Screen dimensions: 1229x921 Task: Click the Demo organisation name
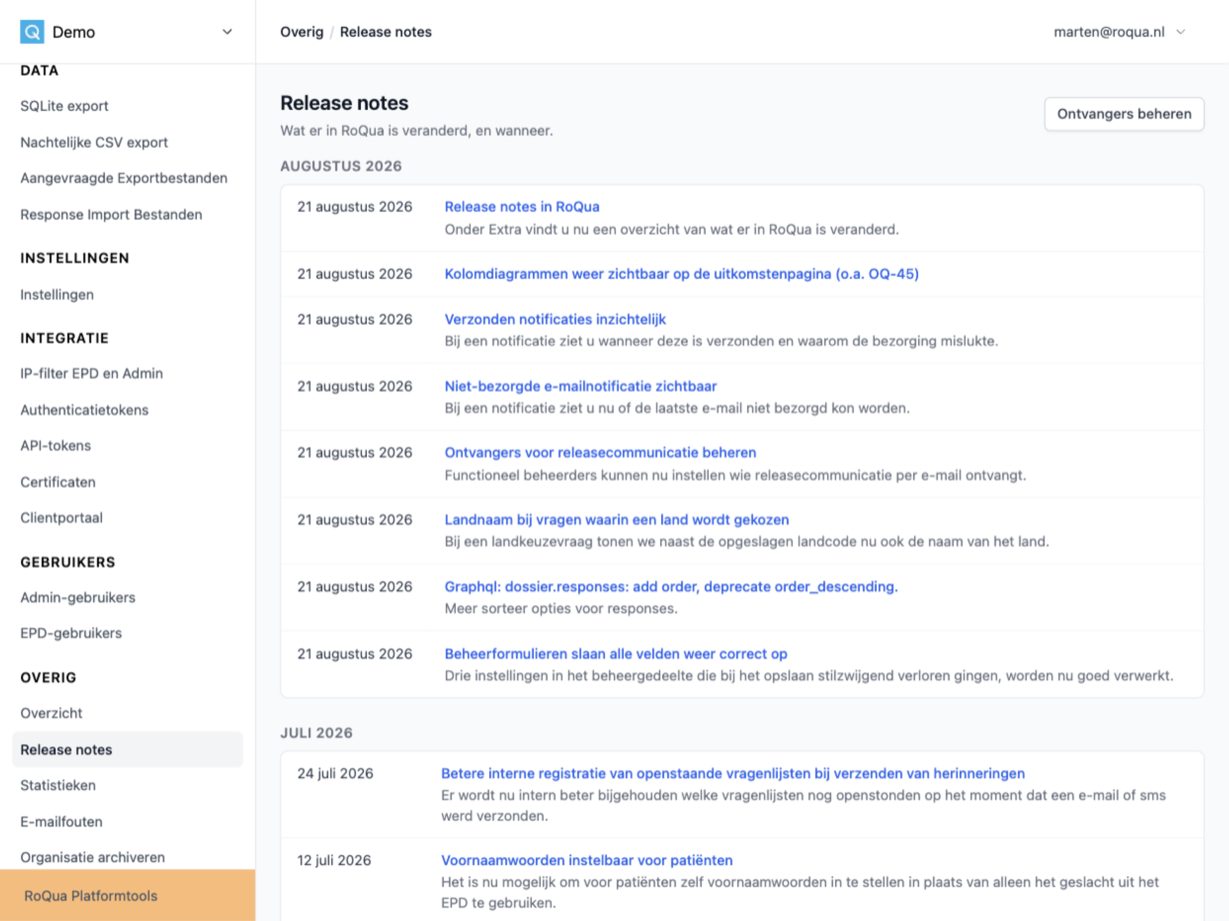pyautogui.click(x=74, y=32)
